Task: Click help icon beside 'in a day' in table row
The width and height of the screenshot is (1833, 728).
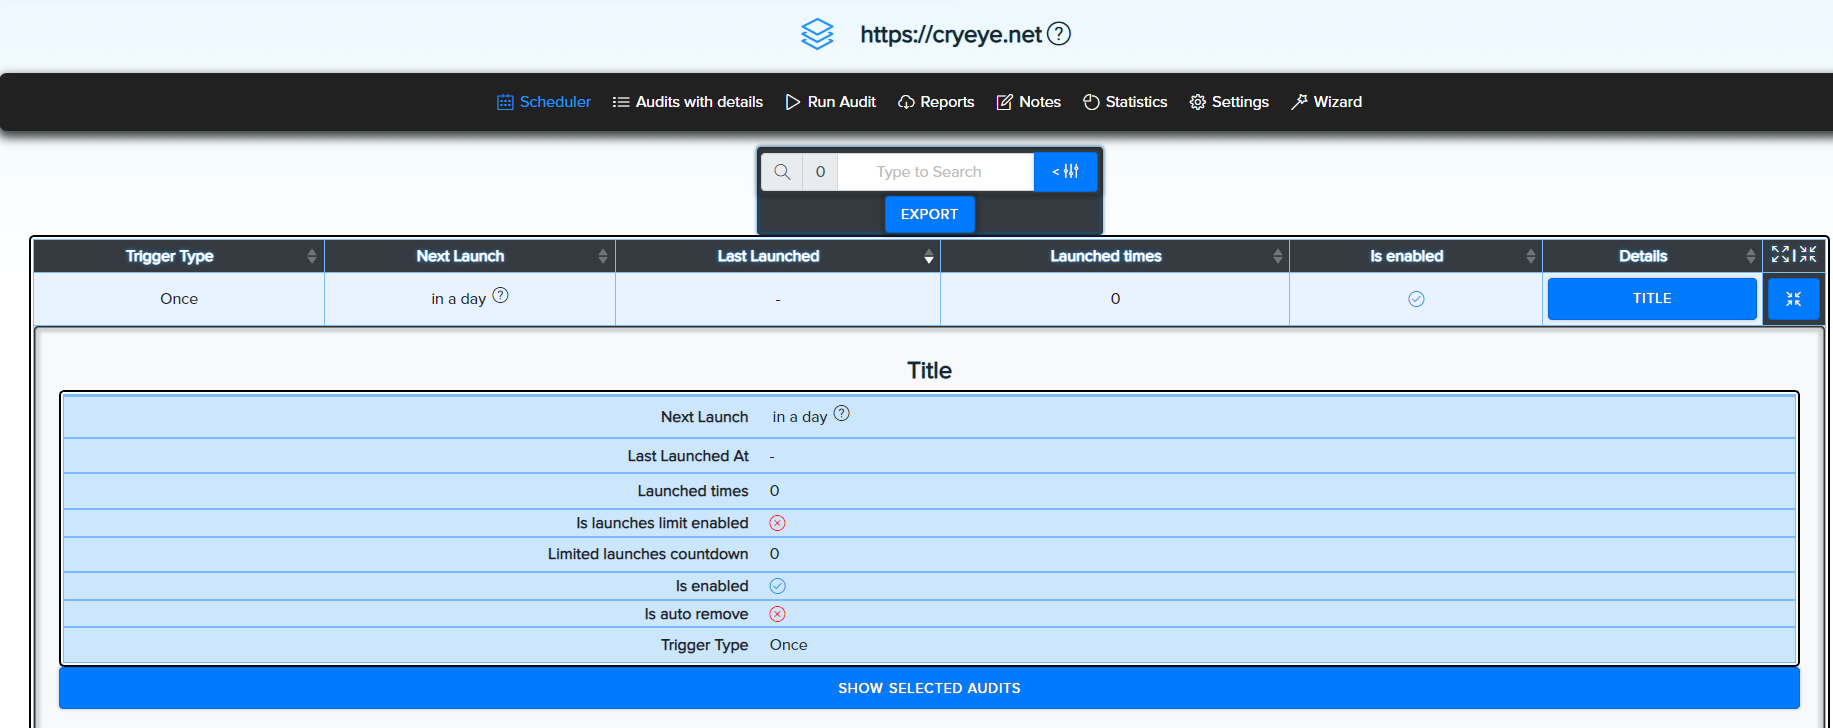Action: pos(501,295)
